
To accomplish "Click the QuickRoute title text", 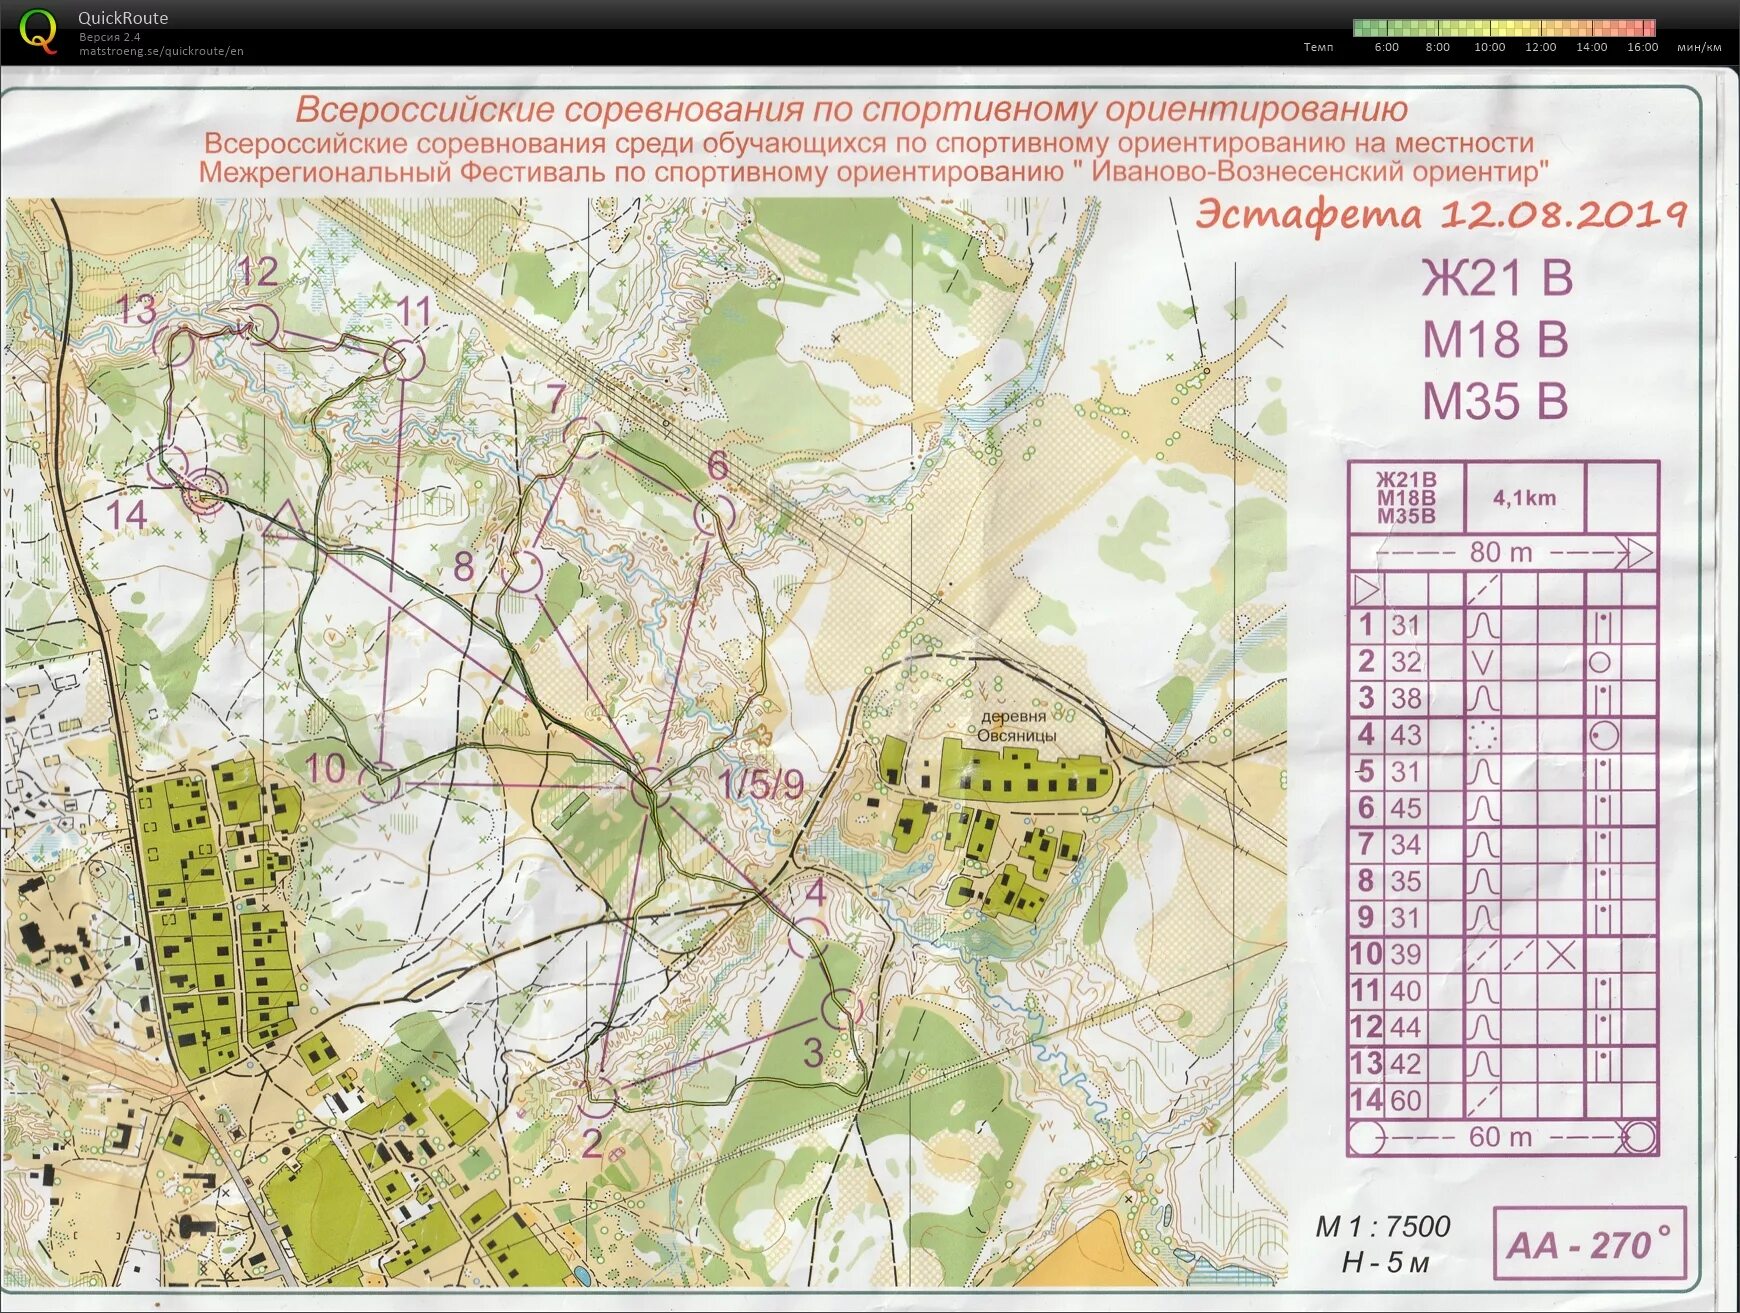I will tap(123, 18).
